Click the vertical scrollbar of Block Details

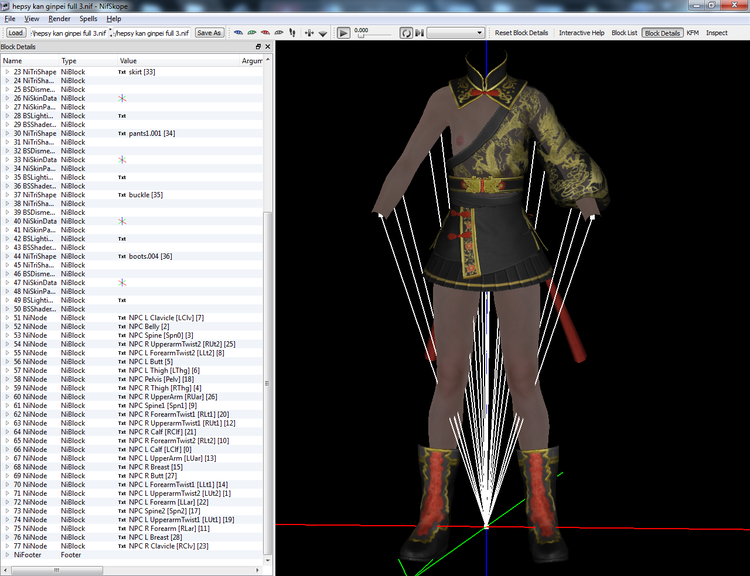pyautogui.click(x=267, y=383)
